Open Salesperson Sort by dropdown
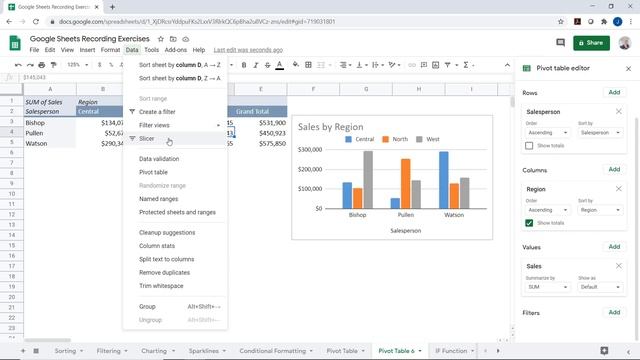640x360 pixels. tap(600, 133)
